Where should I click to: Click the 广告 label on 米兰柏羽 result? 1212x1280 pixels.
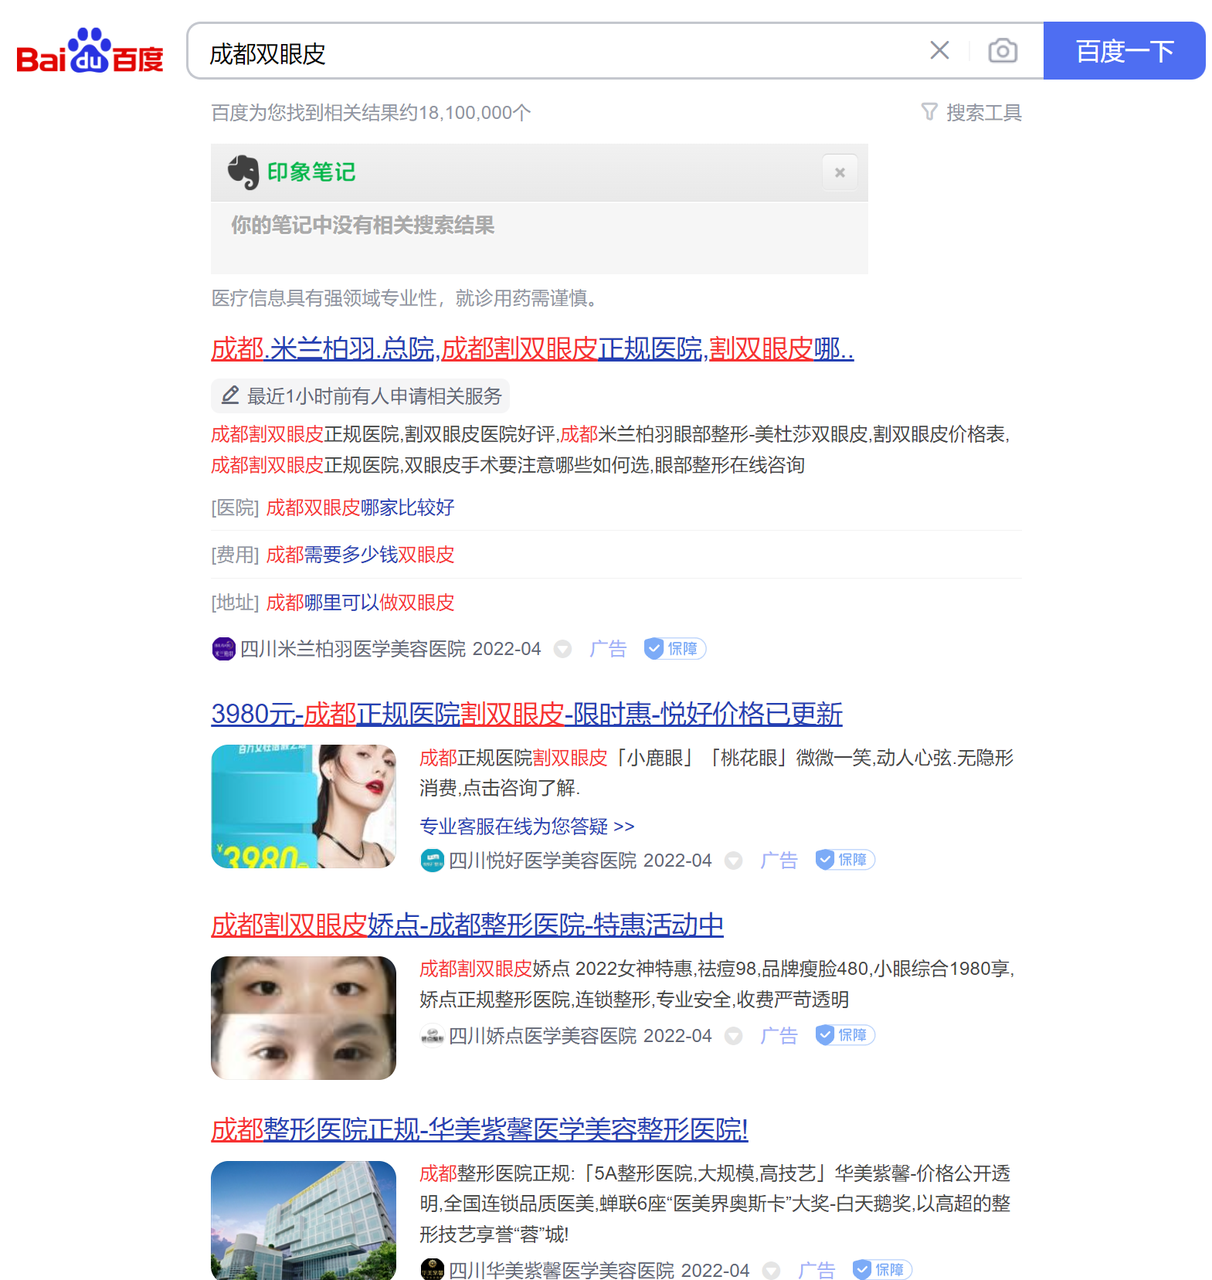[x=608, y=649]
